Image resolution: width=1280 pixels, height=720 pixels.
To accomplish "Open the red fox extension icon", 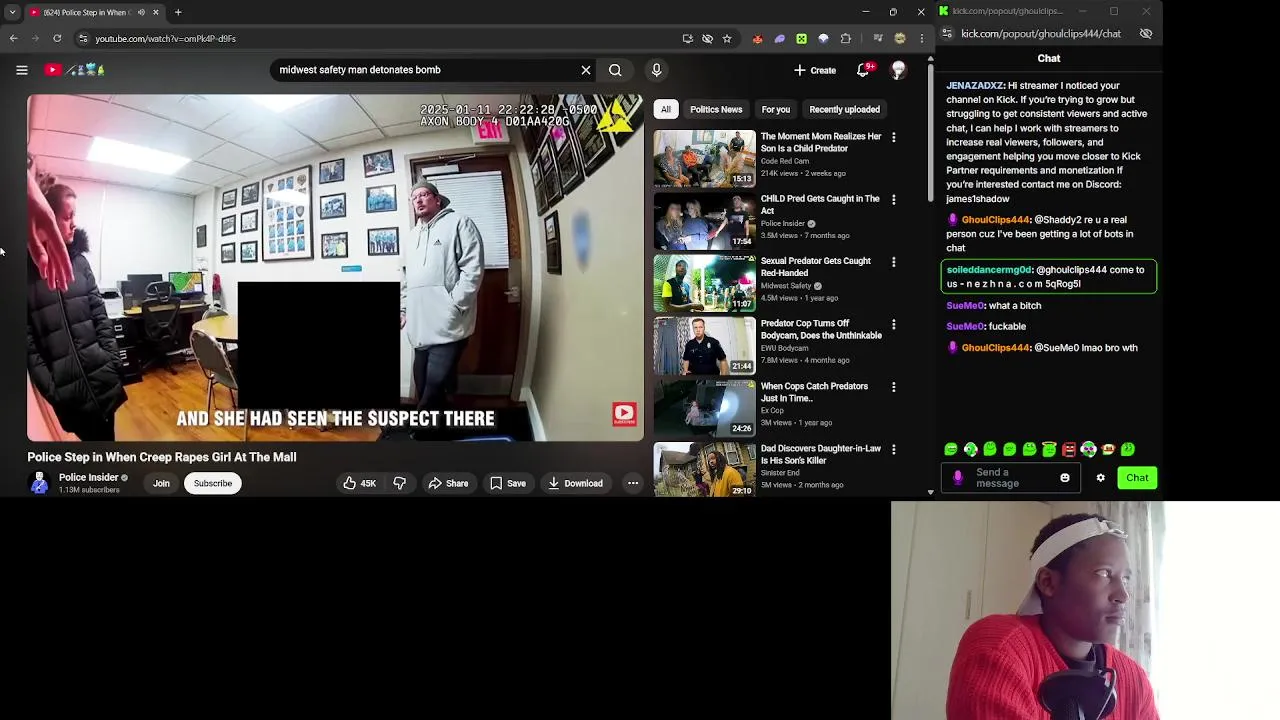I will coord(757,38).
